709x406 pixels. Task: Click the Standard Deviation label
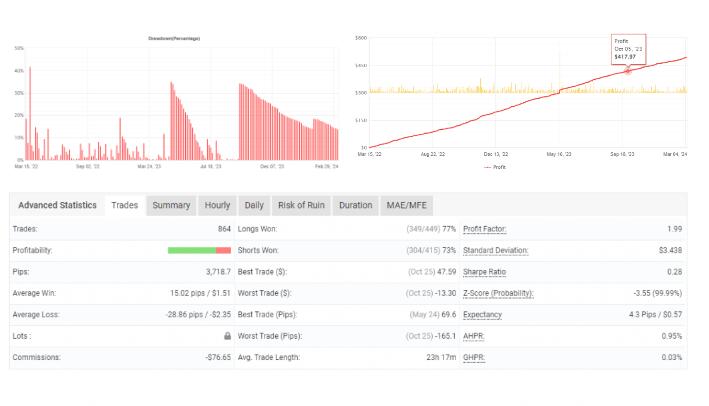[495, 250]
